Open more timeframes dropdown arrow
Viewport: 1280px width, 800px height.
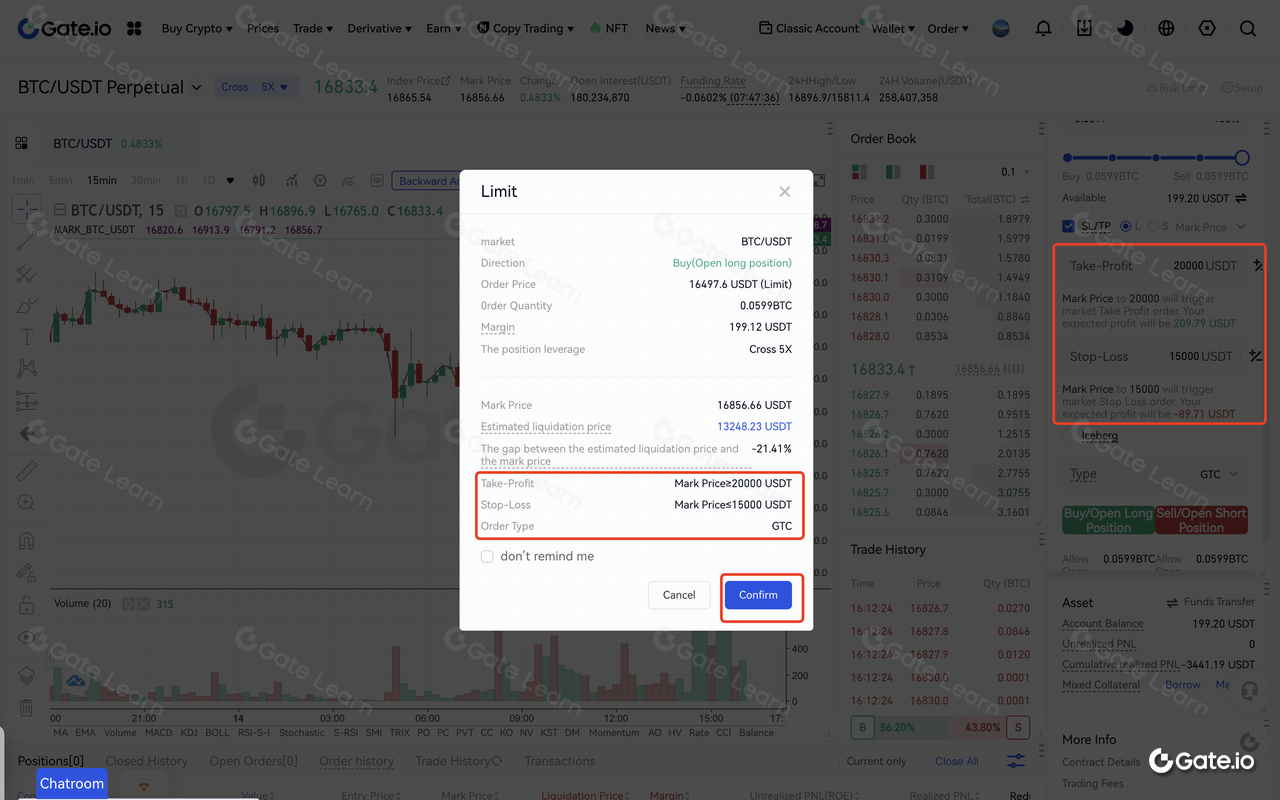click(x=230, y=180)
